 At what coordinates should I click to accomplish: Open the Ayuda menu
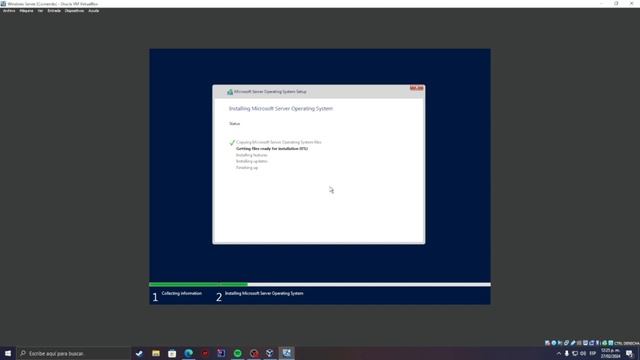pos(93,11)
